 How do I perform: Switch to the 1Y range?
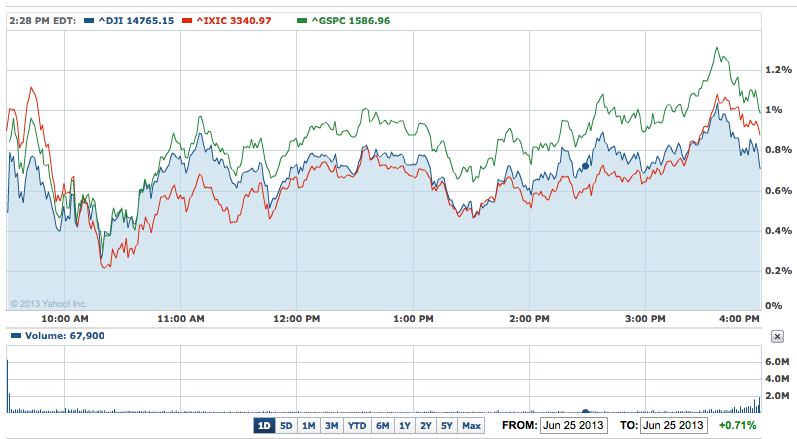coord(405,426)
